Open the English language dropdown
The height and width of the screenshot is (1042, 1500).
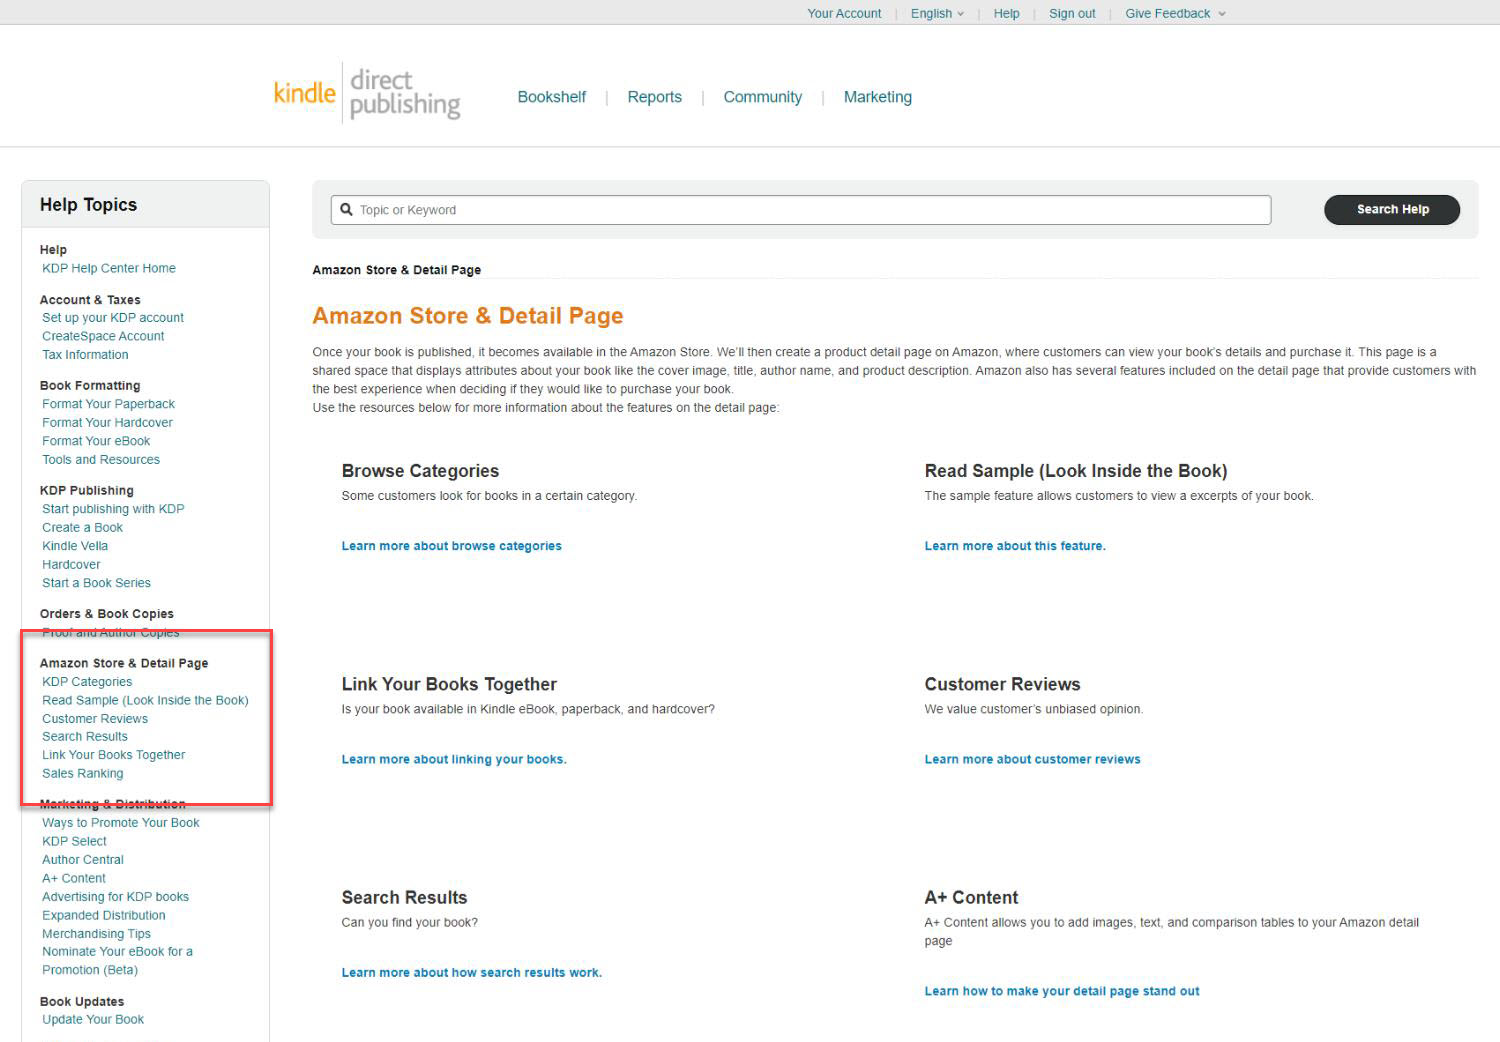[937, 14]
